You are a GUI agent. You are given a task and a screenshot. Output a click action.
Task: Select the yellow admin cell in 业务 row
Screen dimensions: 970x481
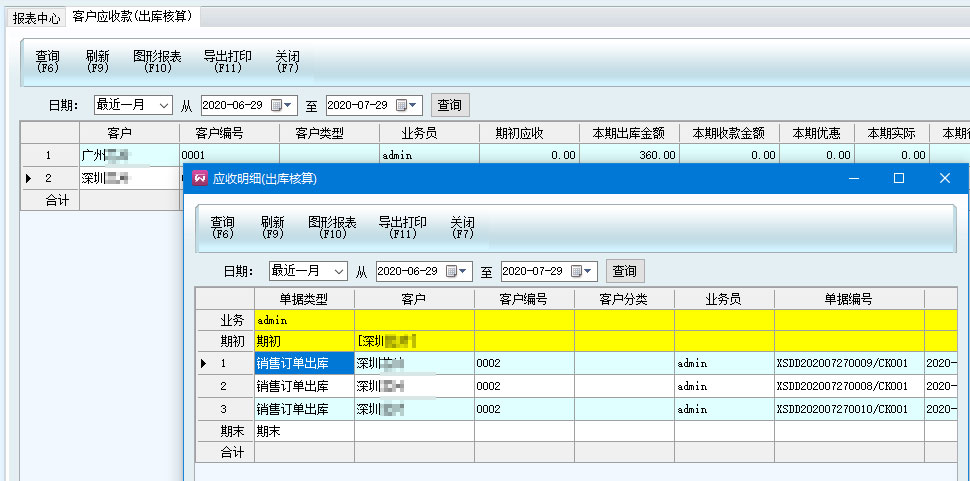(304, 320)
